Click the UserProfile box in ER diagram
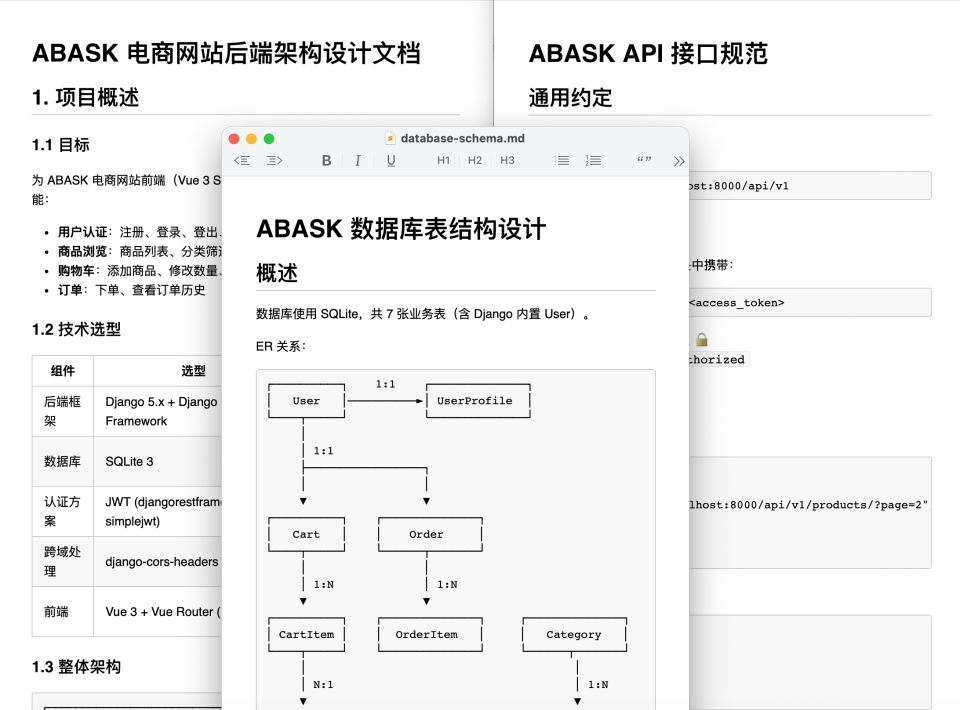960x710 pixels. (x=478, y=401)
